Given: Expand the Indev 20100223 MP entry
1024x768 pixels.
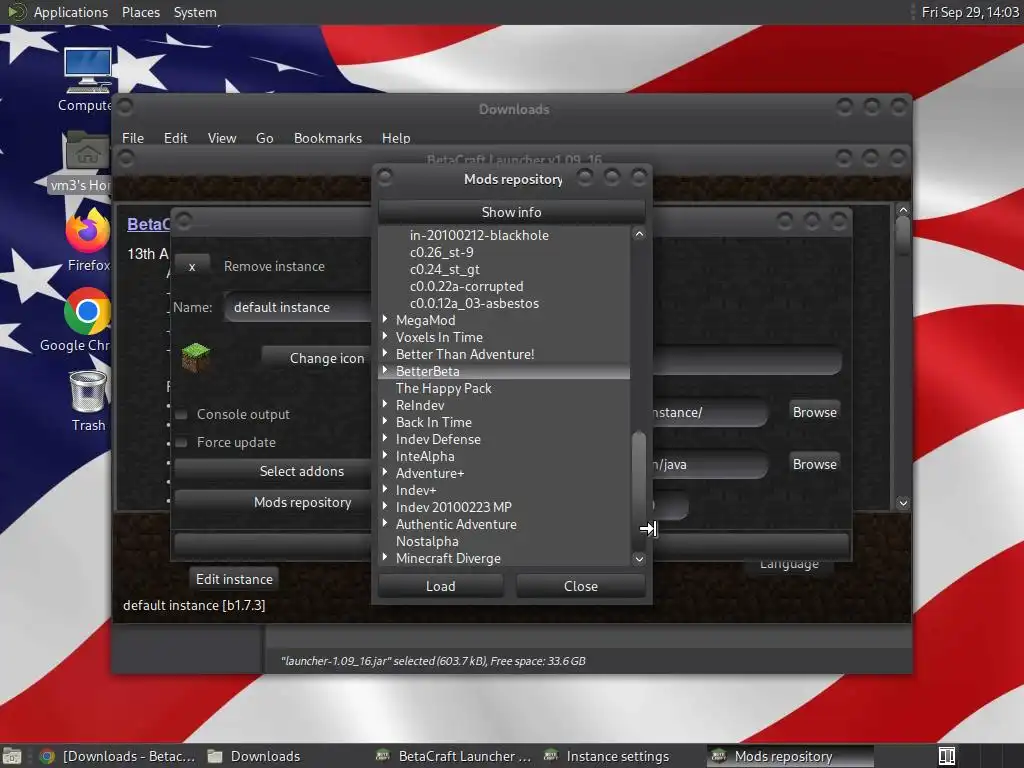Looking at the screenshot, I should 385,506.
